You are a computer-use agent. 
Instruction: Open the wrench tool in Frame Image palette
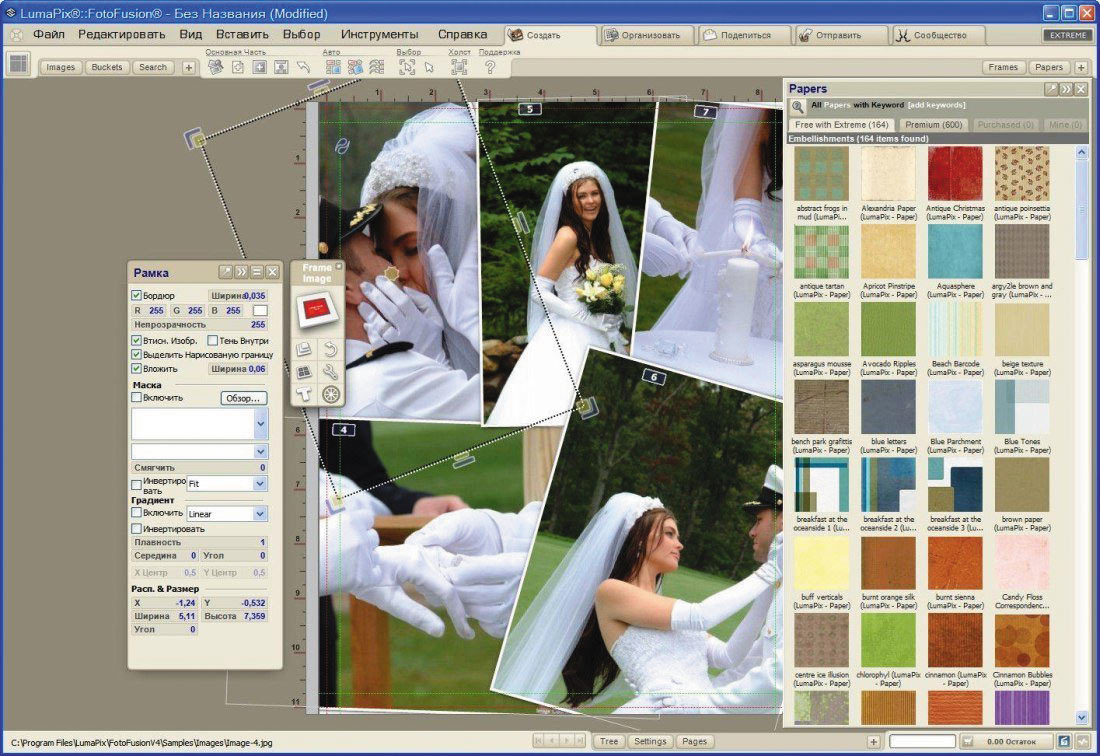click(330, 372)
